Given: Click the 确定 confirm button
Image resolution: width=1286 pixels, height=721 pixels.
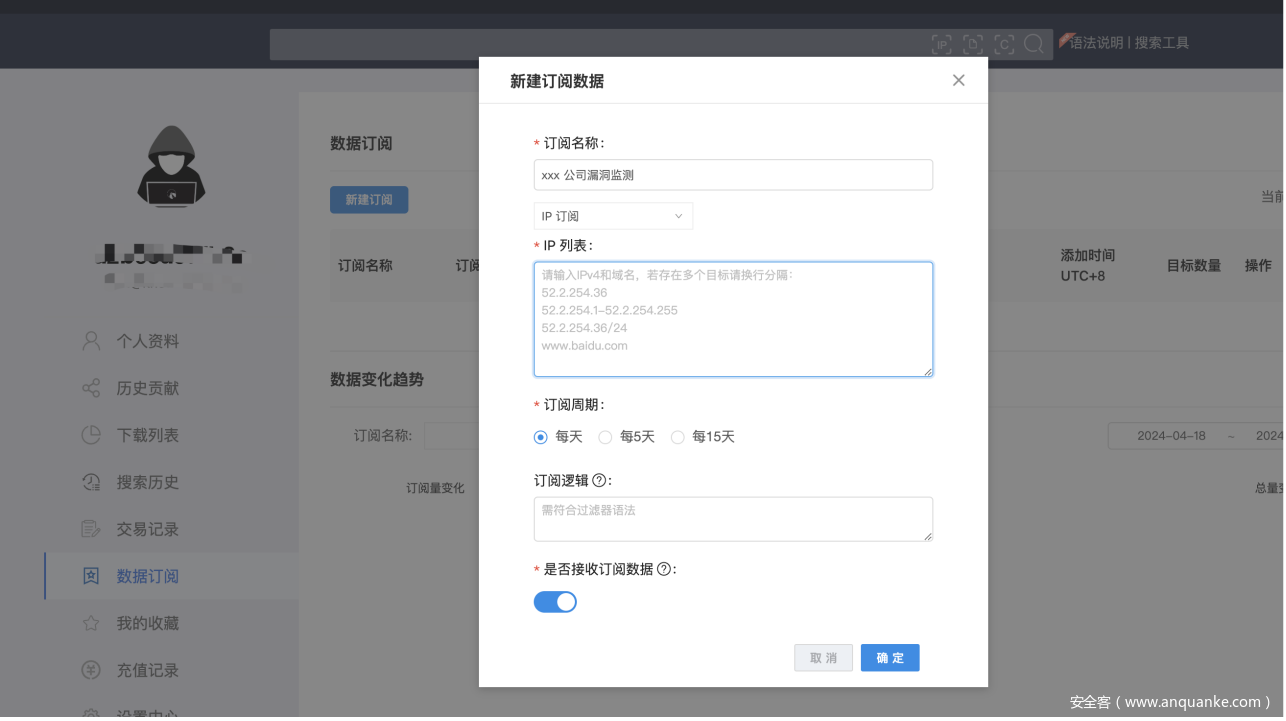Looking at the screenshot, I should (889, 657).
